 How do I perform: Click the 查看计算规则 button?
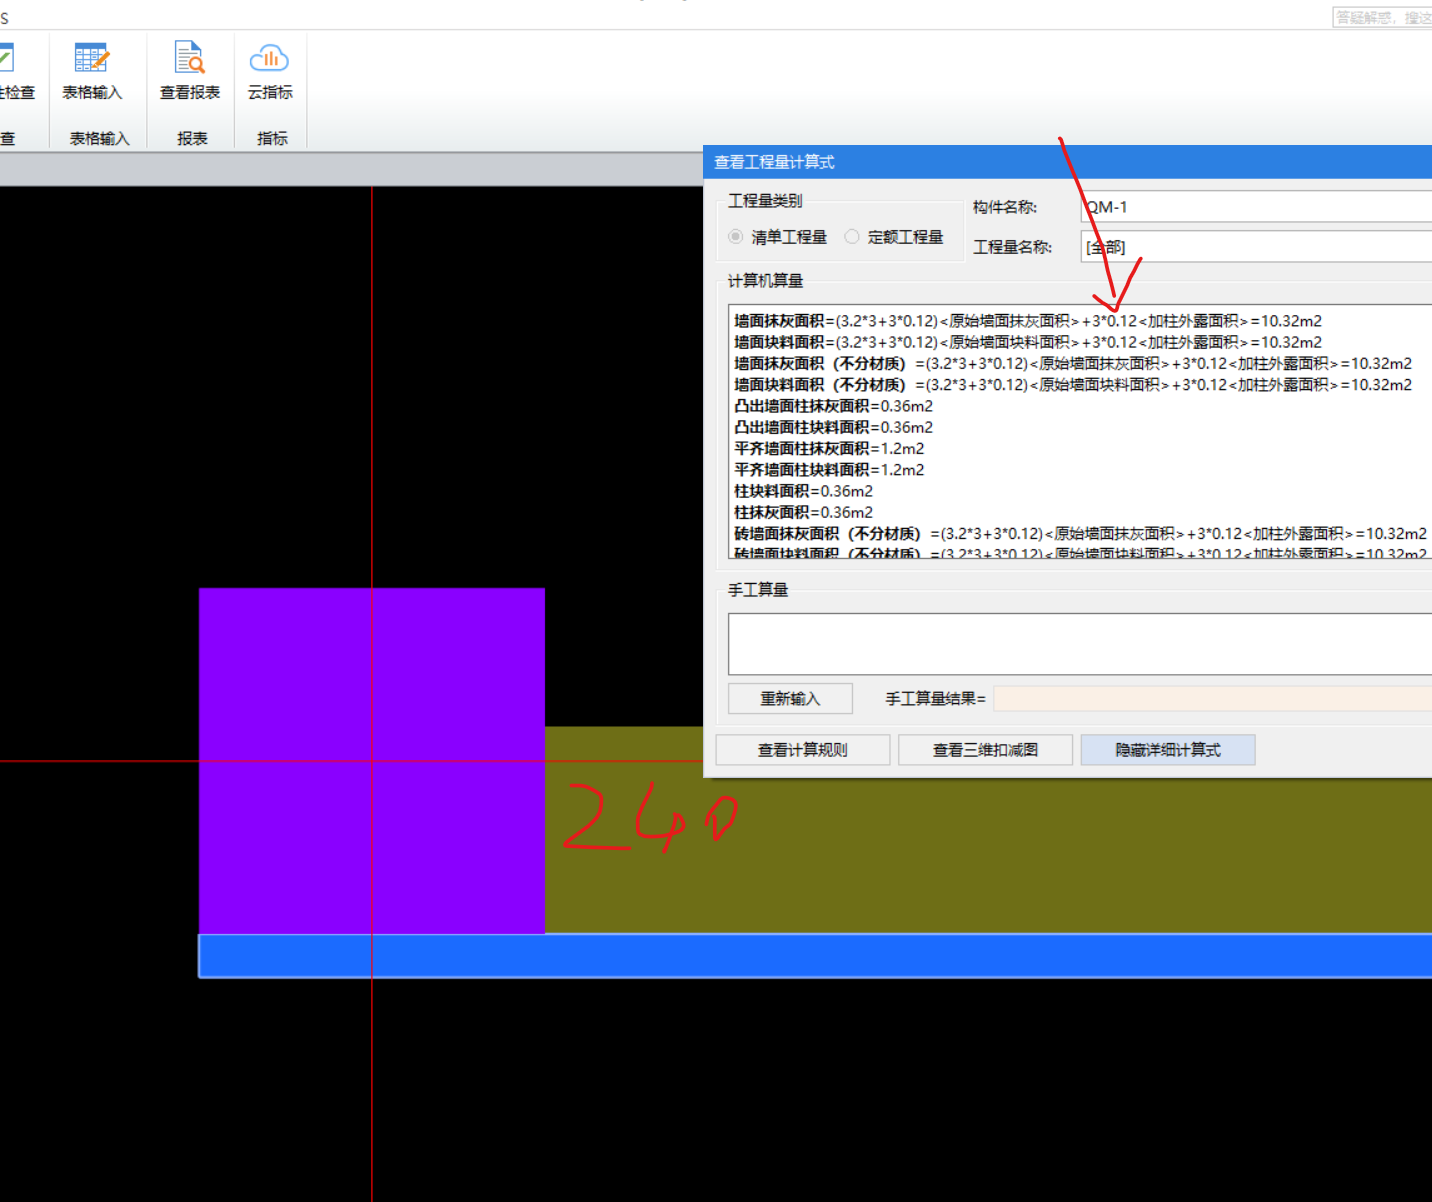[803, 750]
